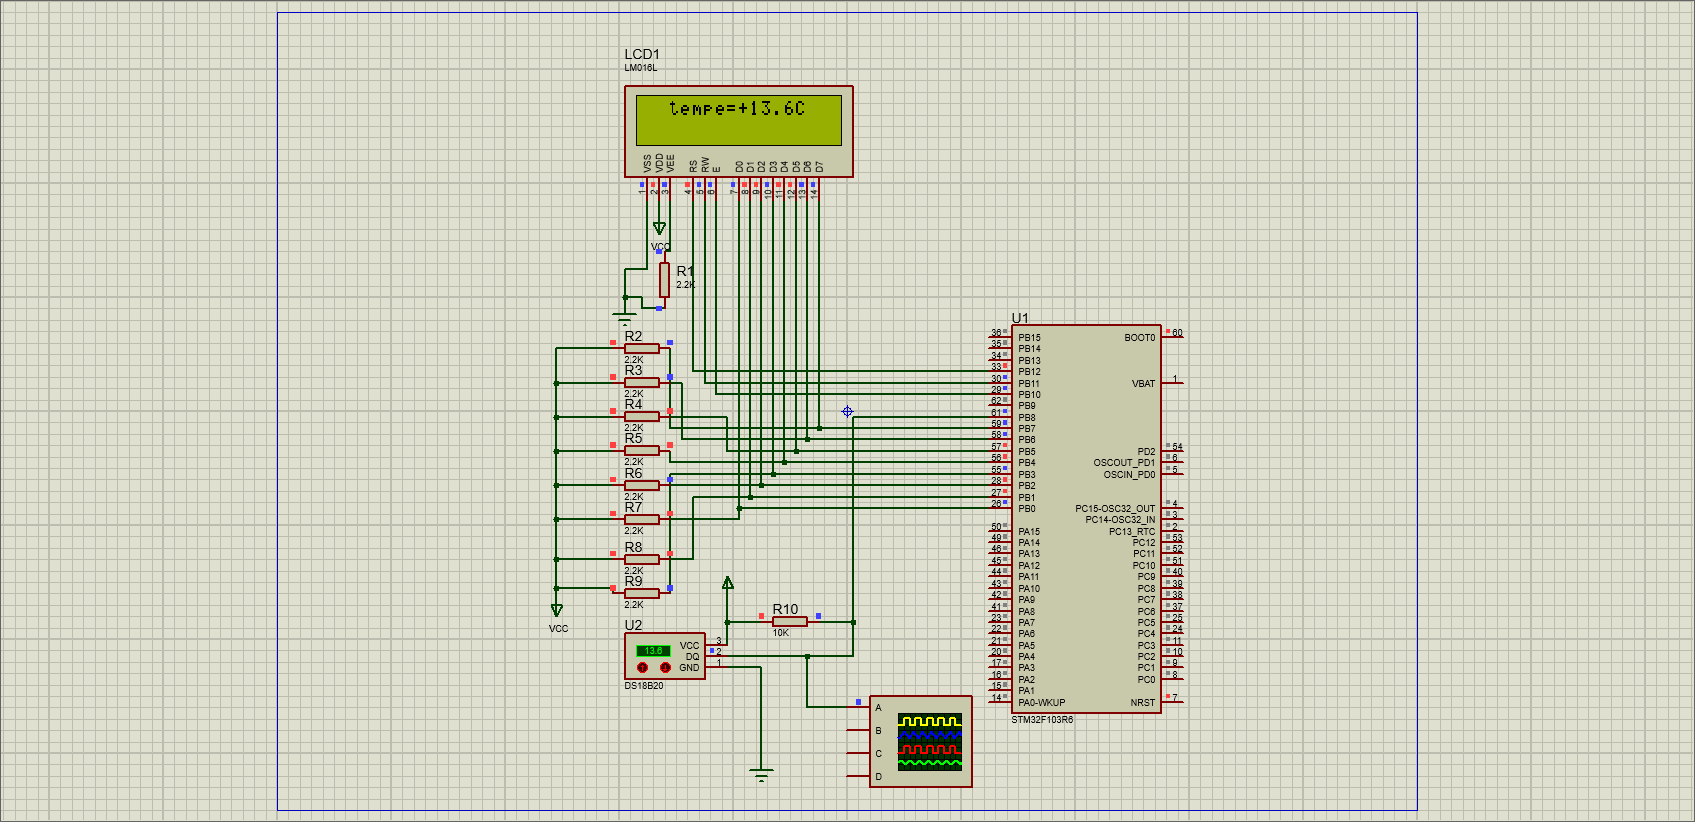
Task: Click the PC15-OSC32_OUT pin label
Action: point(1115,509)
